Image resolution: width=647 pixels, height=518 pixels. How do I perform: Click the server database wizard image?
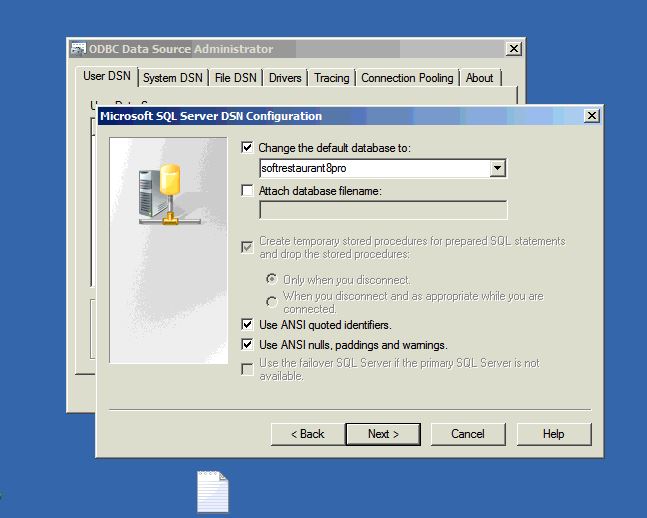point(168,250)
